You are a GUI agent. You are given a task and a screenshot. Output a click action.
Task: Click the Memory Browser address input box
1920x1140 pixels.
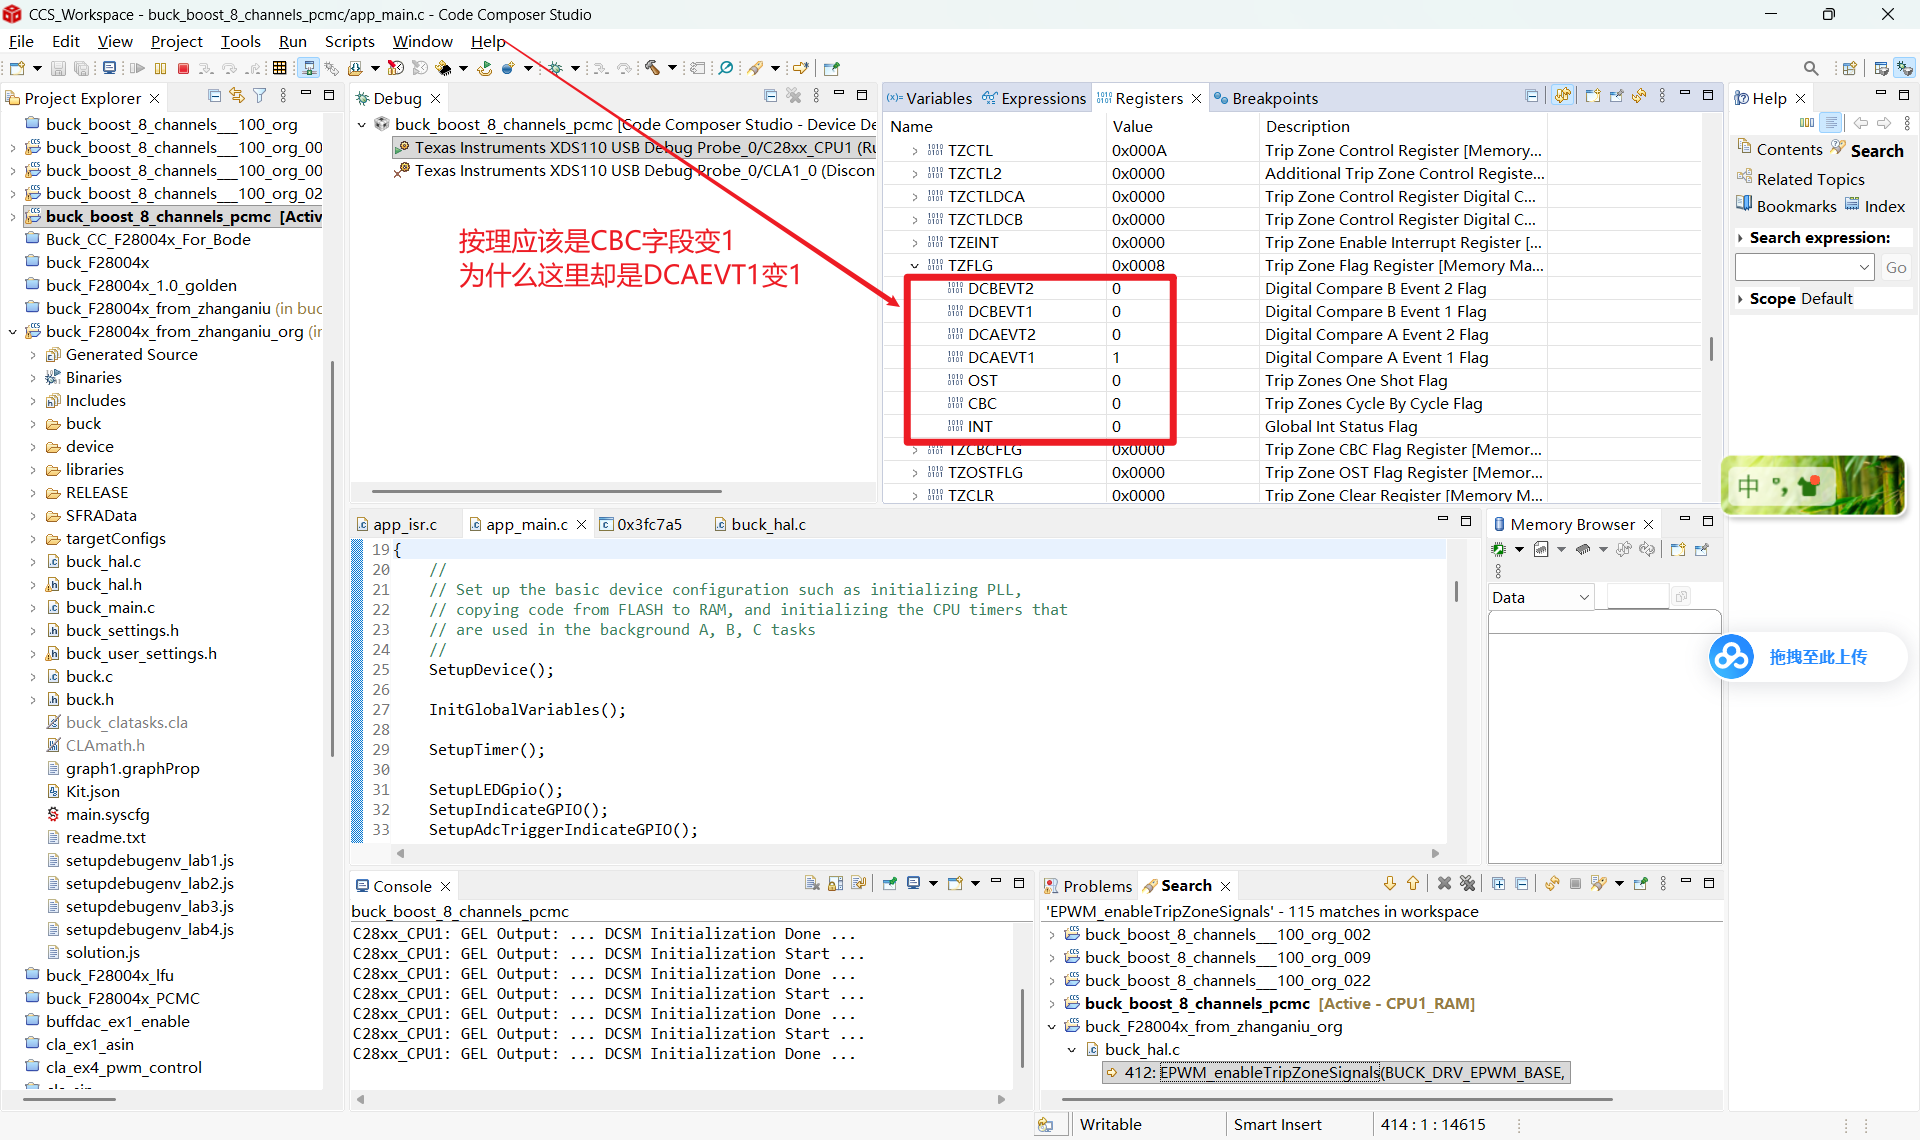(x=1638, y=597)
